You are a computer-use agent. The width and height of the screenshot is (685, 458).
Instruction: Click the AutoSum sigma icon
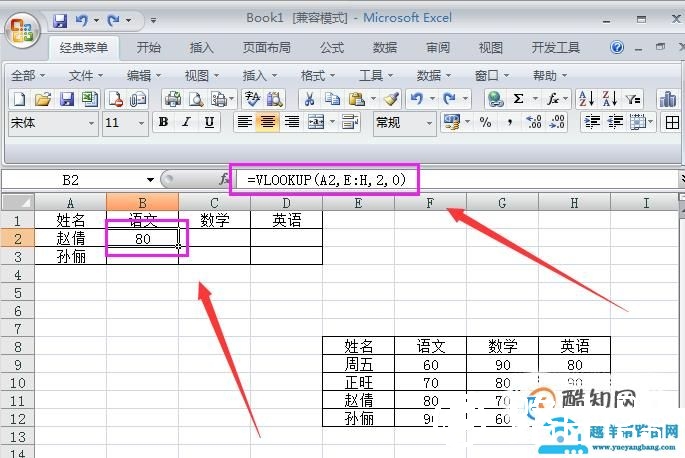[519, 99]
